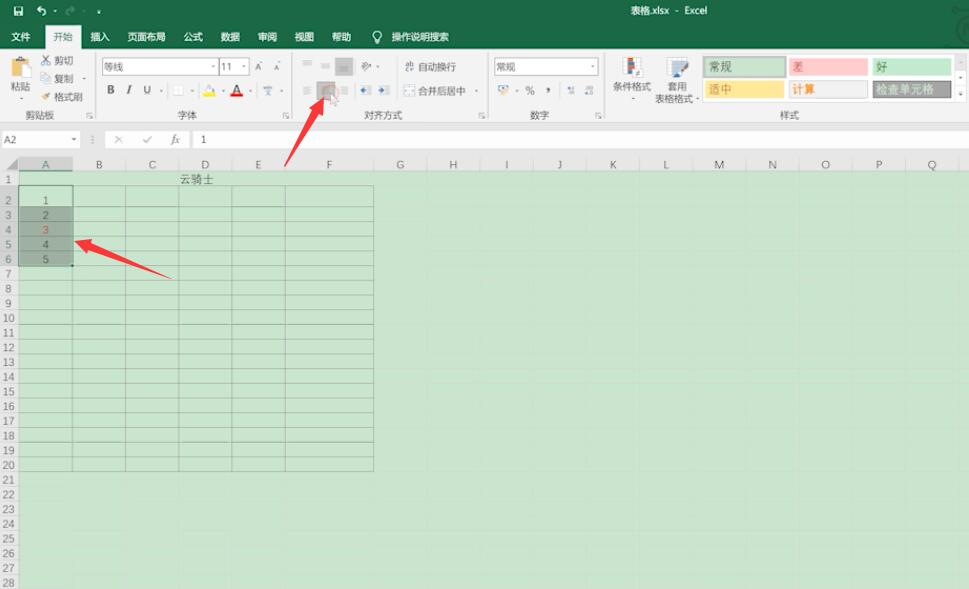Click the align right icon
This screenshot has width=969, height=589.
344,91
